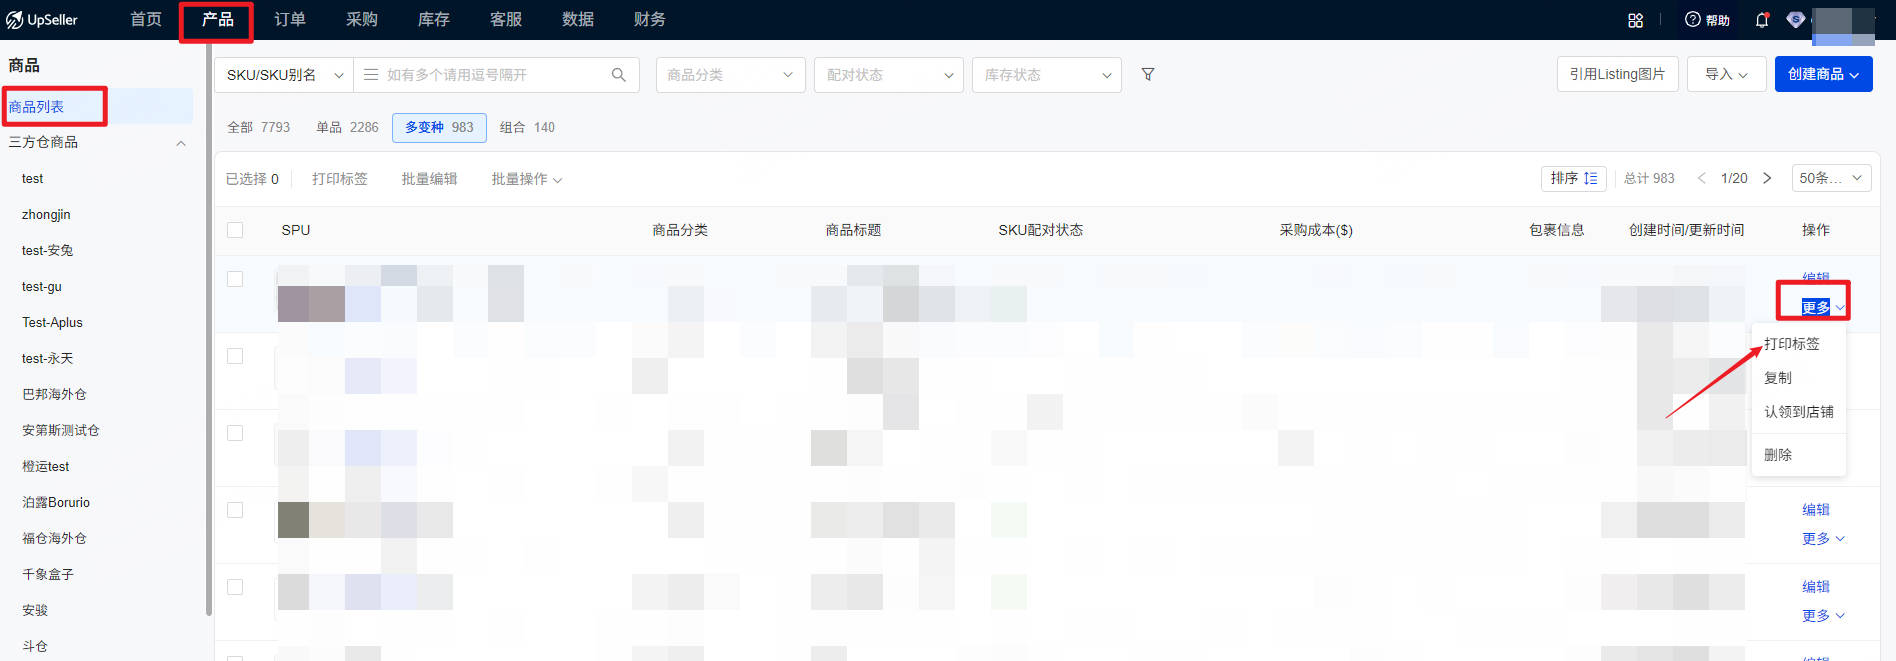Toggle the select-all checkbox in header
The width and height of the screenshot is (1896, 661).
click(235, 230)
